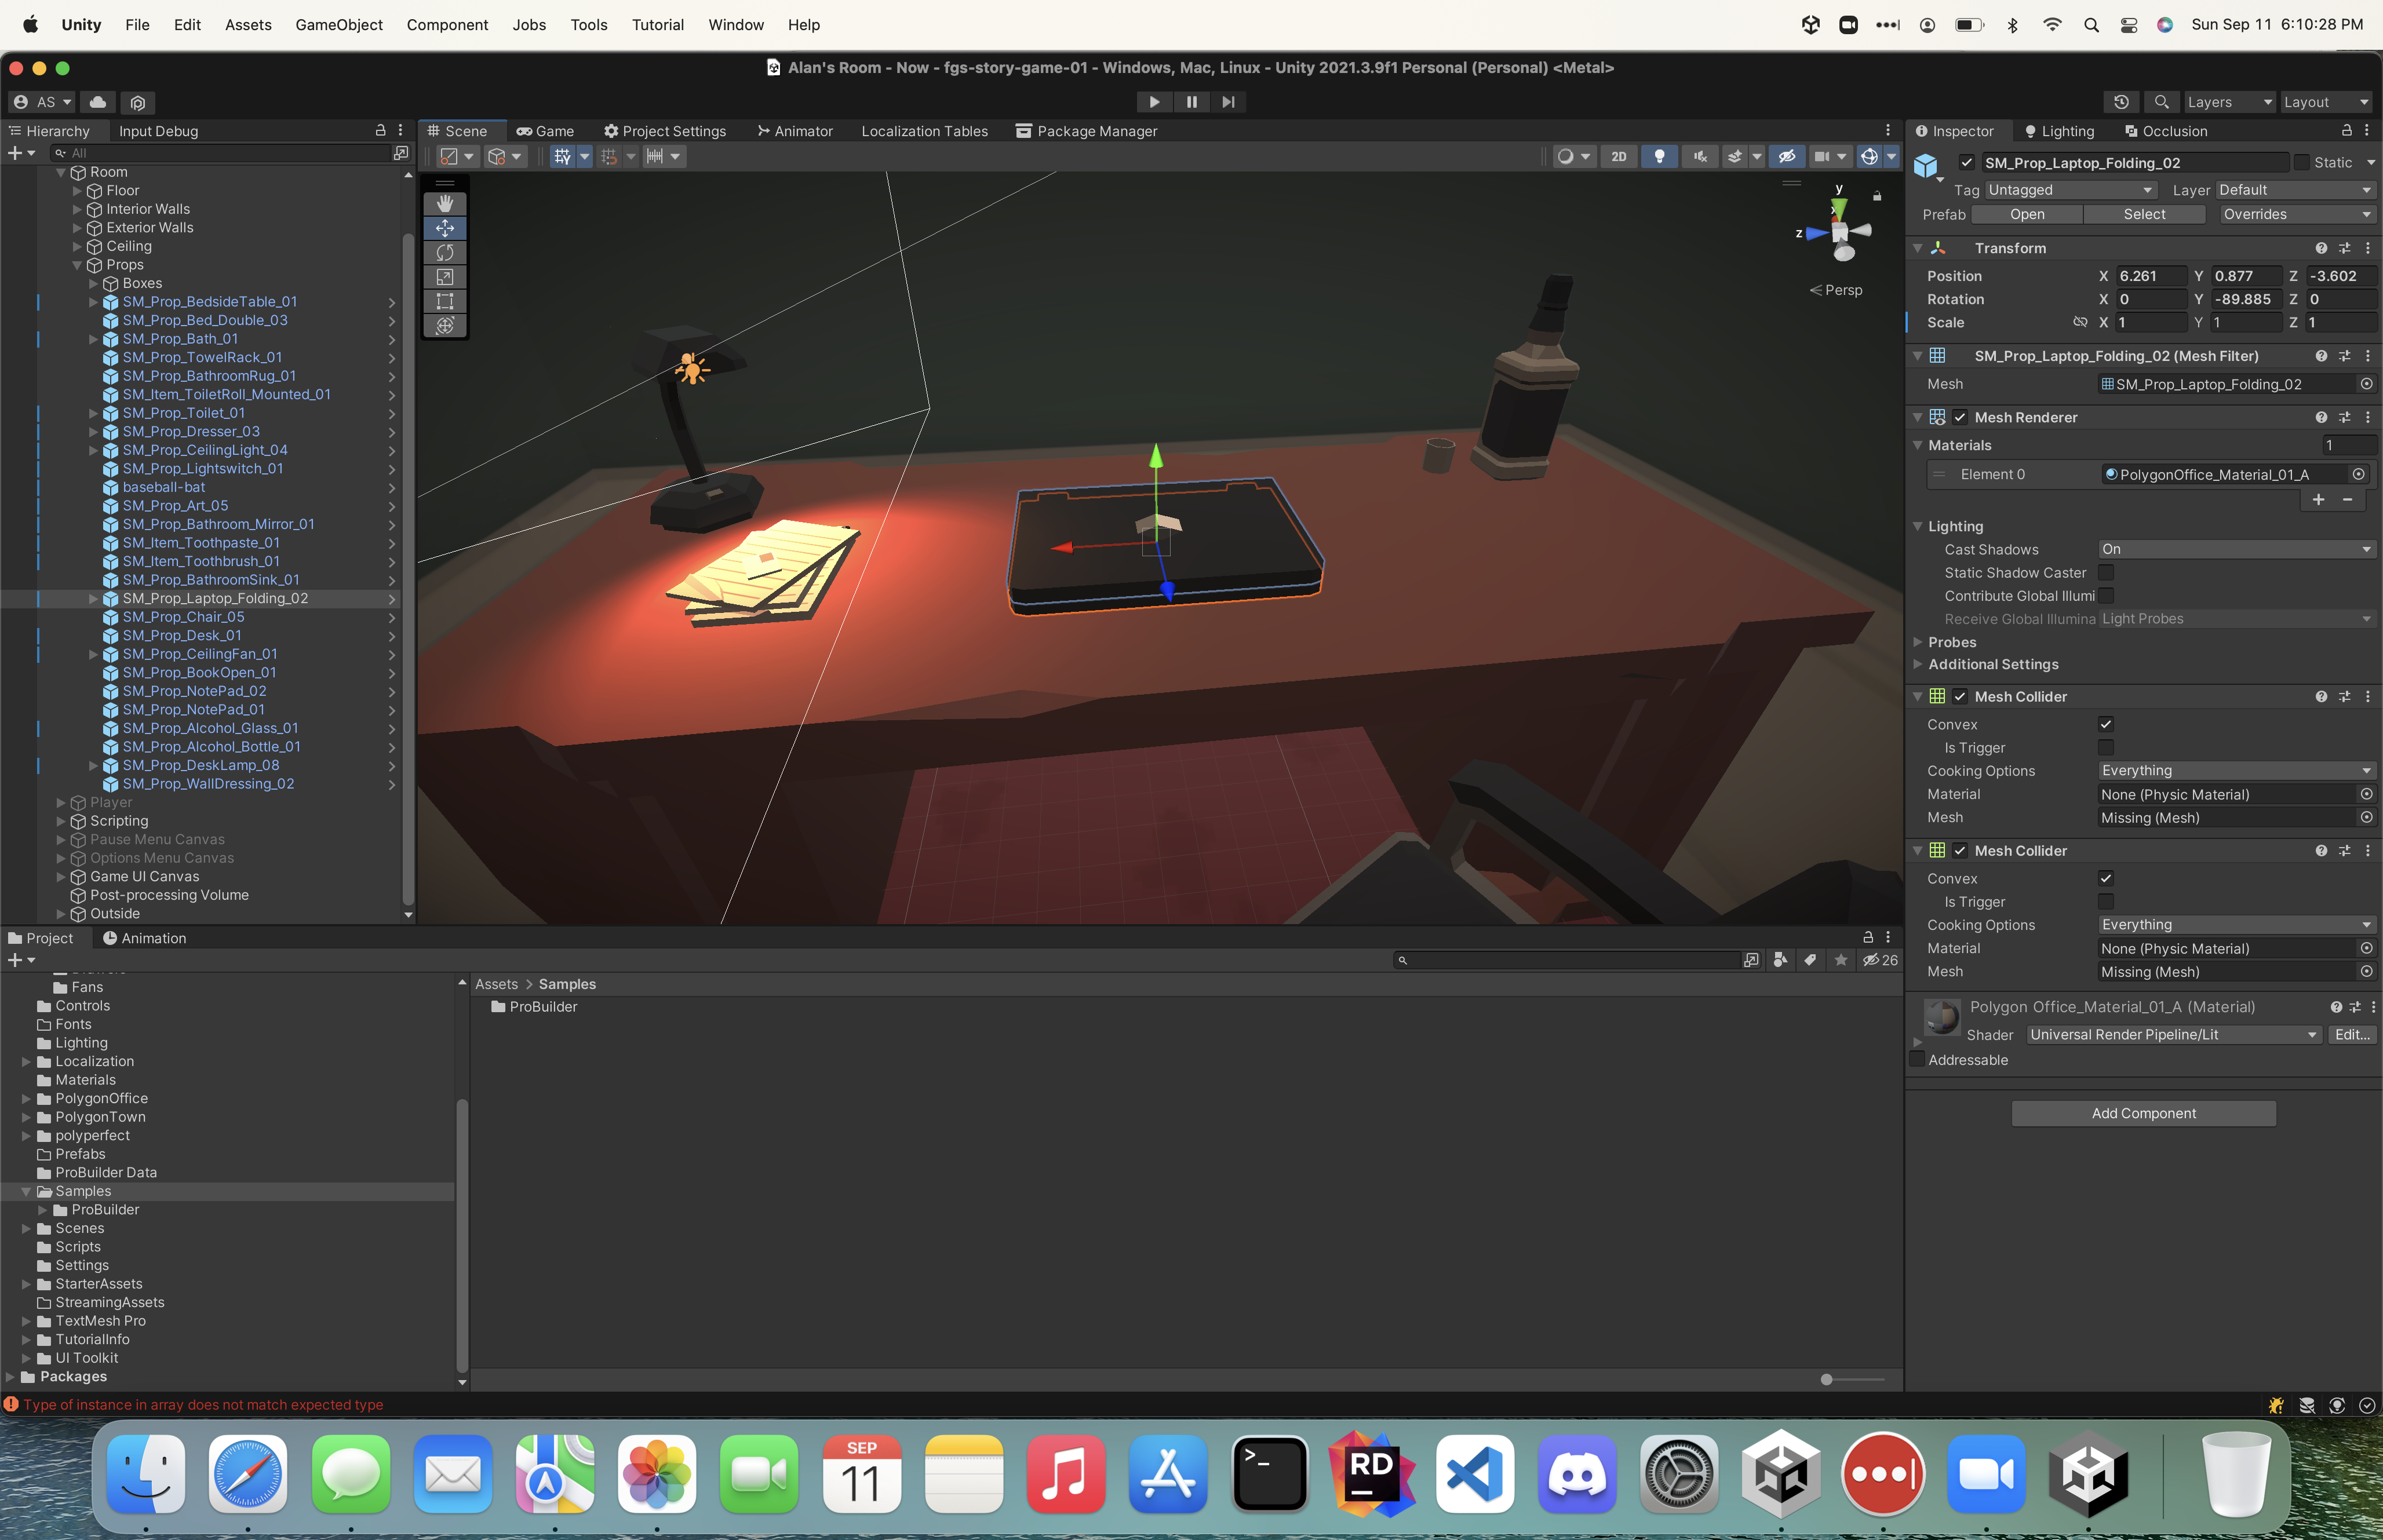Open the Overrides dropdown
The height and width of the screenshot is (1540, 2383).
click(2297, 215)
